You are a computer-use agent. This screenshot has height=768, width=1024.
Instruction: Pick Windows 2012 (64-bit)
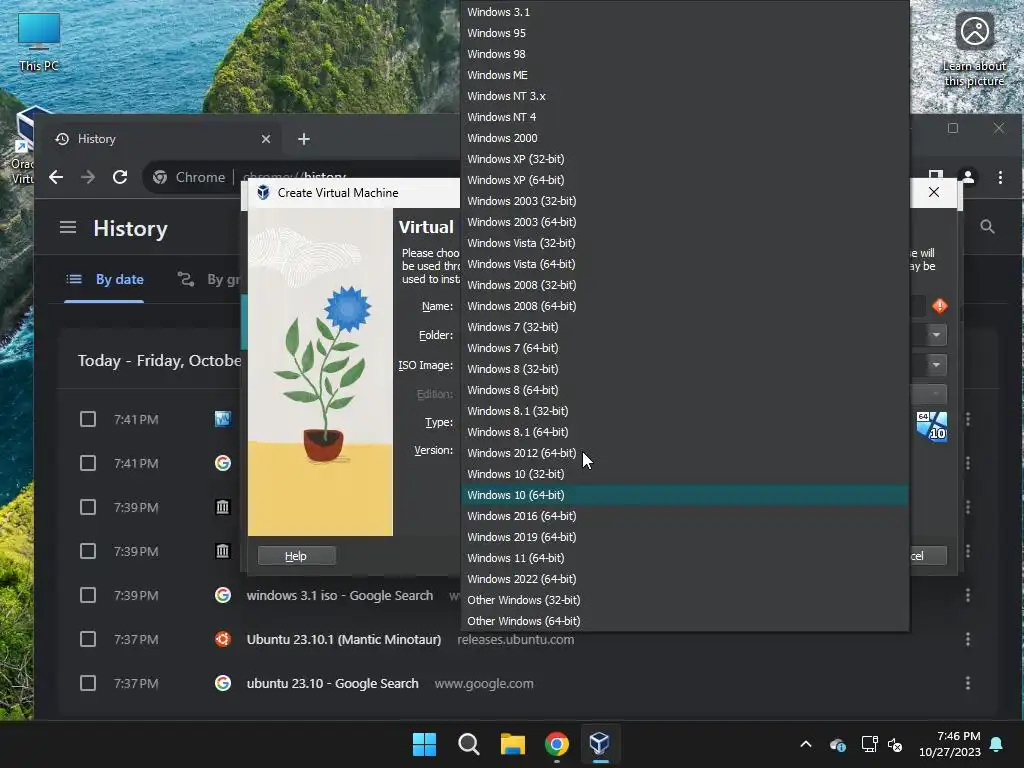tap(684, 453)
